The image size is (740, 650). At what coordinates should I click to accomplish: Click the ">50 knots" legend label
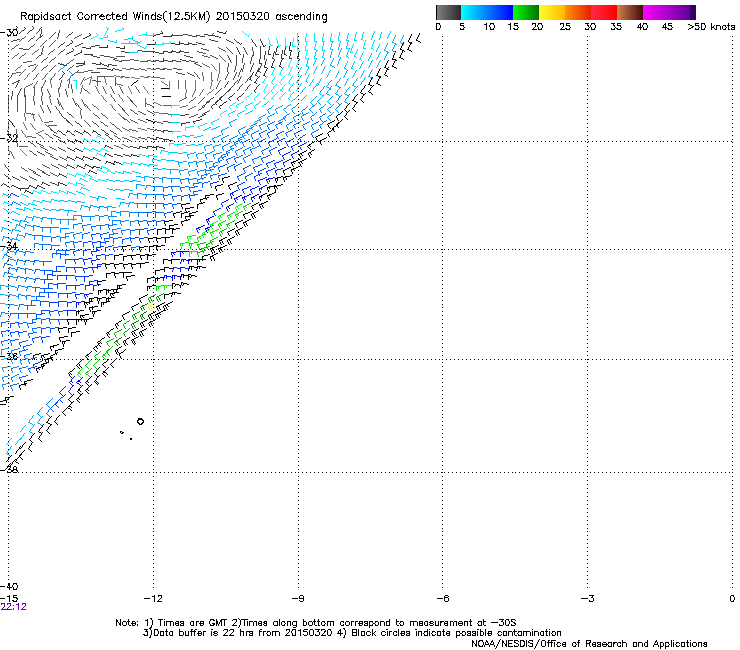click(x=711, y=27)
